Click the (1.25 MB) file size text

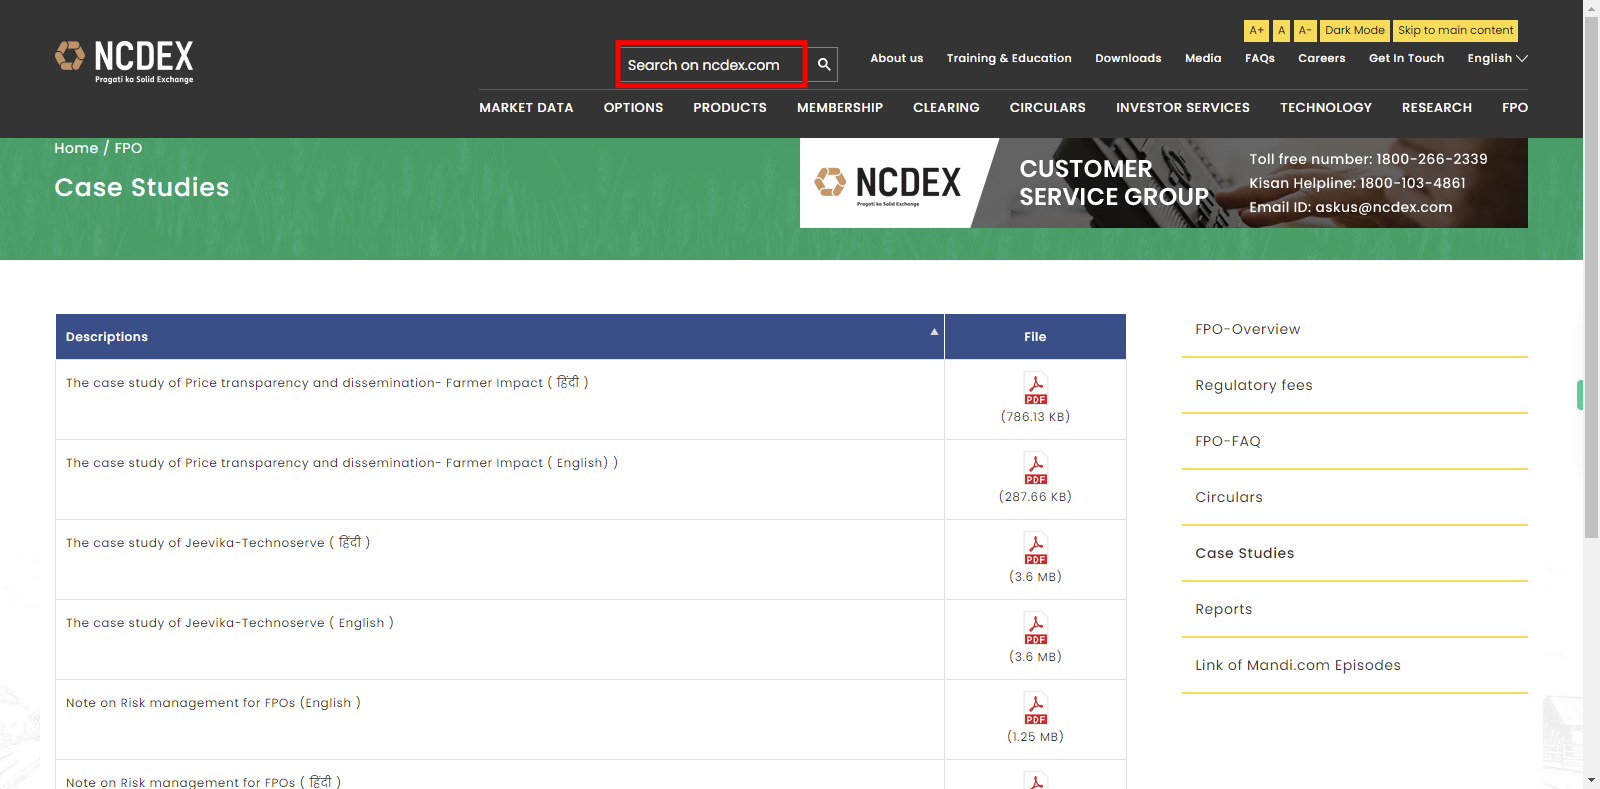pyautogui.click(x=1035, y=737)
